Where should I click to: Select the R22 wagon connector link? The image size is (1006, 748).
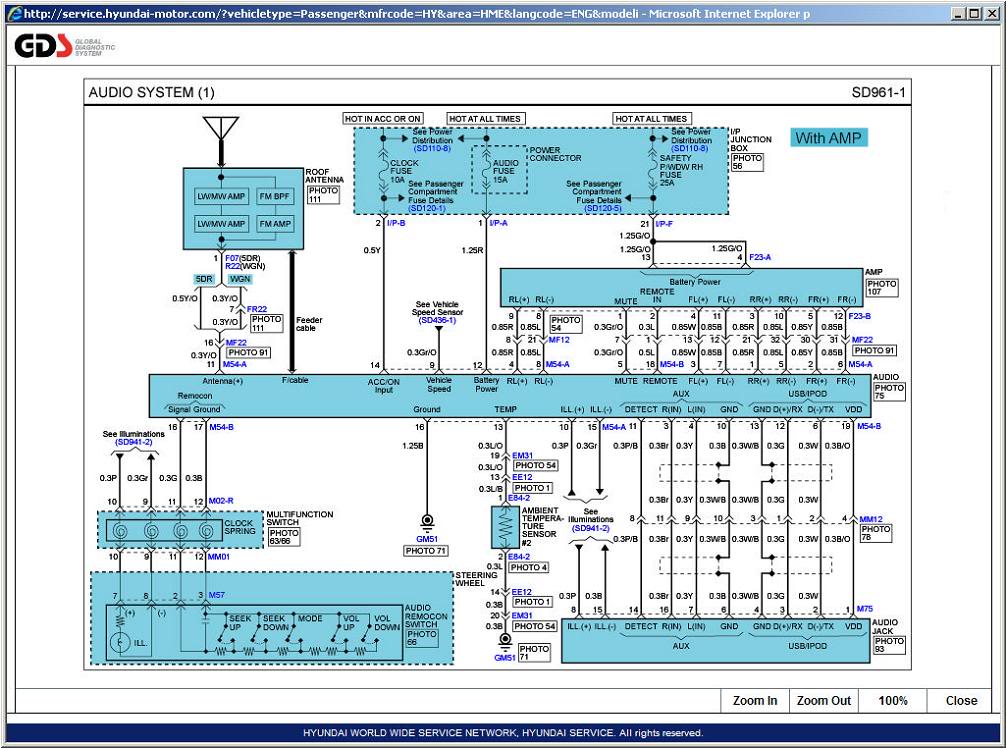232,266
